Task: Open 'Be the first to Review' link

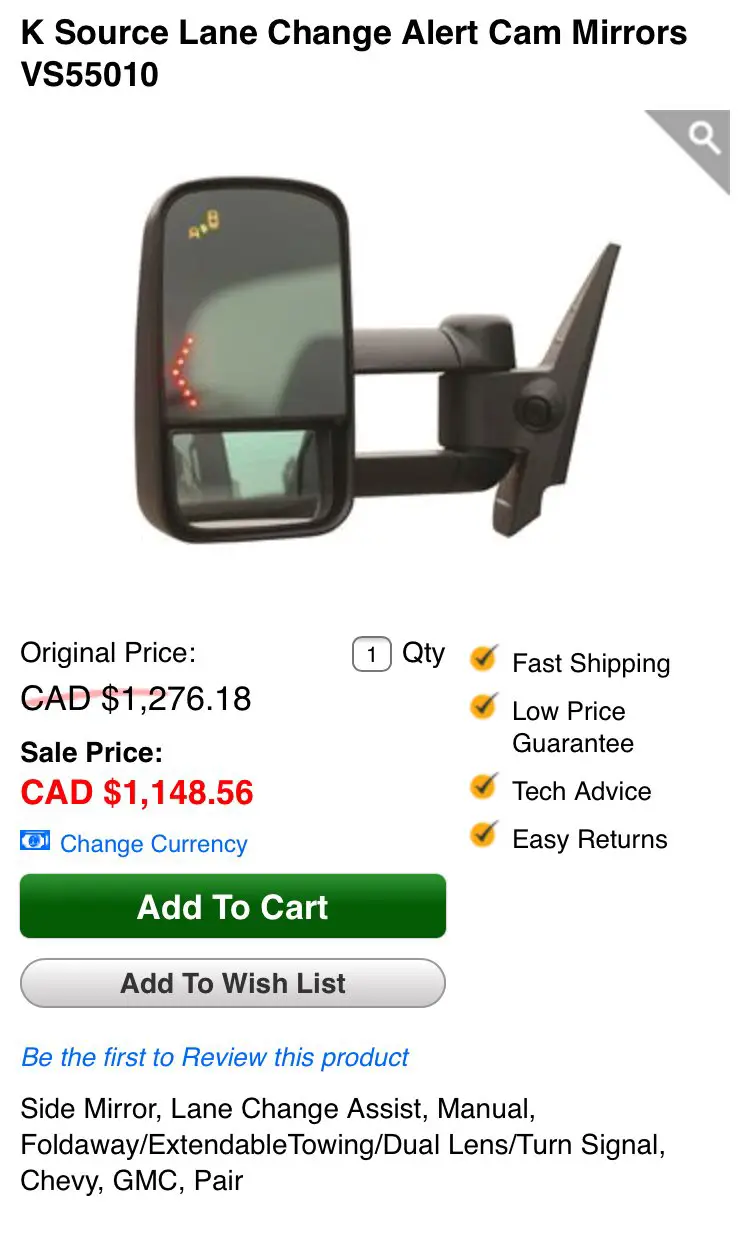Action: tap(215, 1057)
